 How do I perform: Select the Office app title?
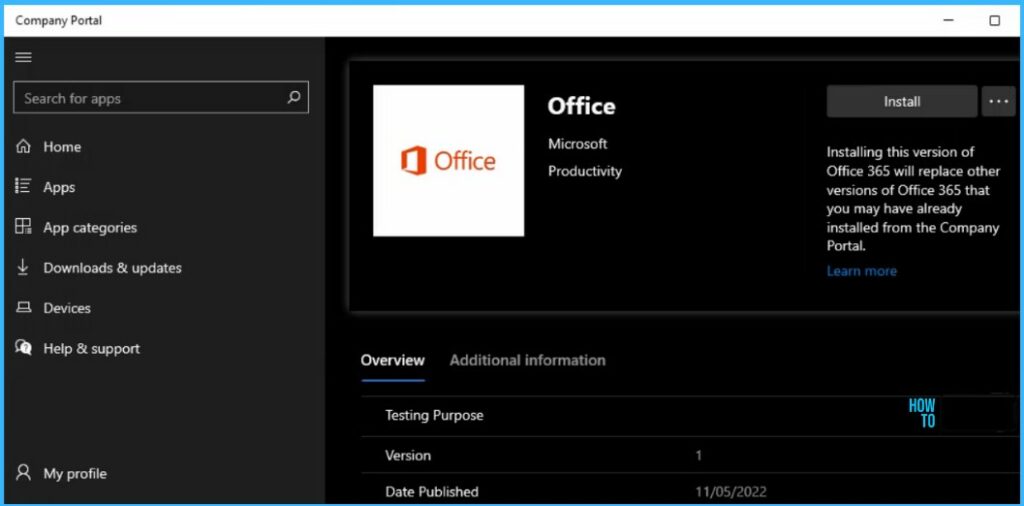[581, 106]
